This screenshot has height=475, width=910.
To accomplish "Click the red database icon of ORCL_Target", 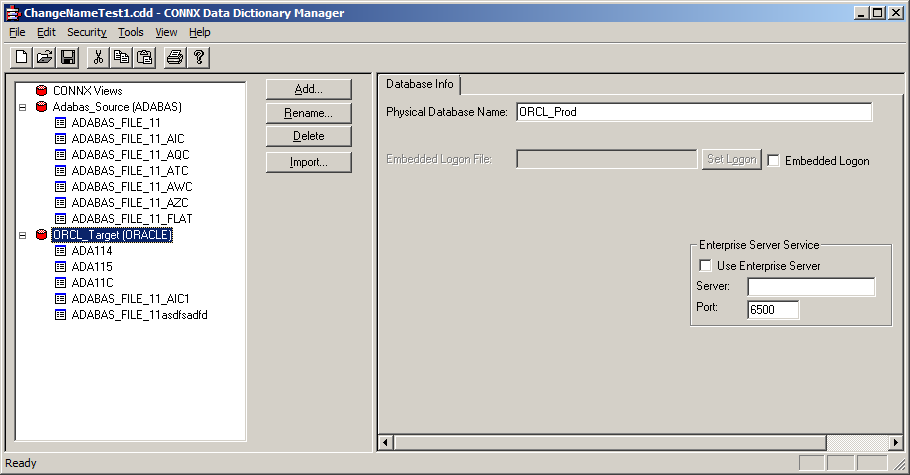I will (x=41, y=235).
